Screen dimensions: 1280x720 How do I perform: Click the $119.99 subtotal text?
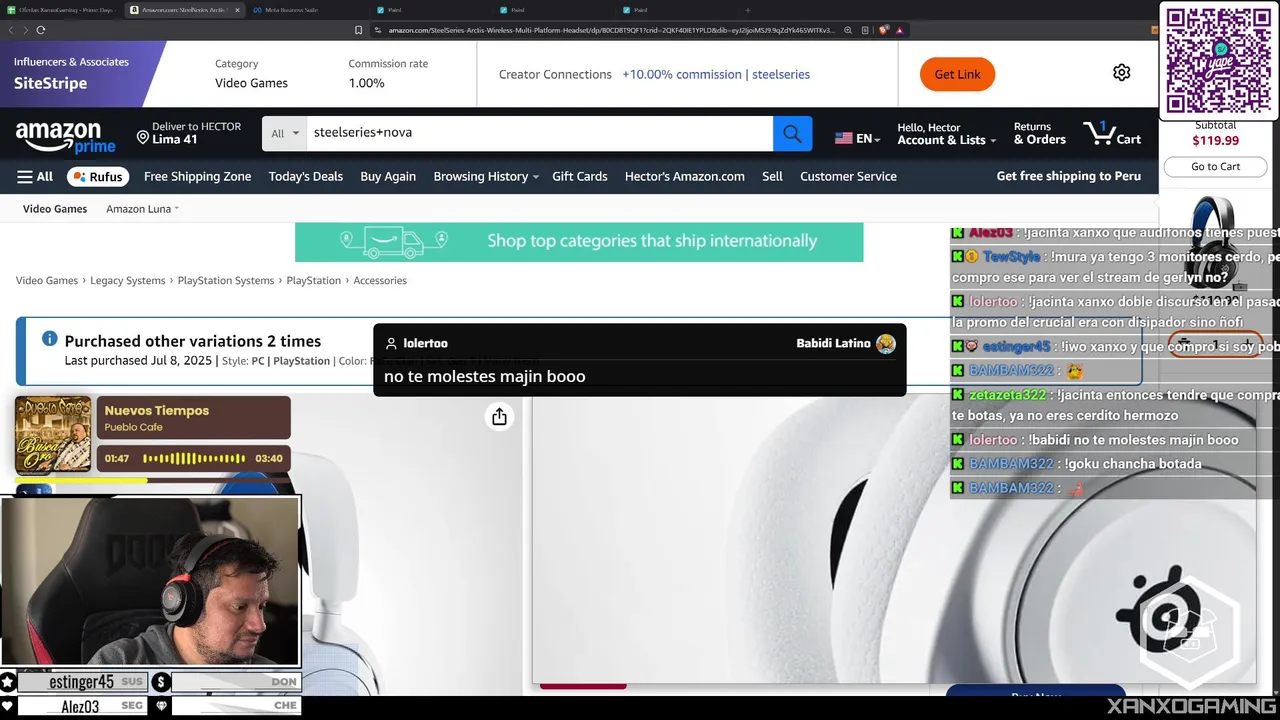click(1215, 141)
